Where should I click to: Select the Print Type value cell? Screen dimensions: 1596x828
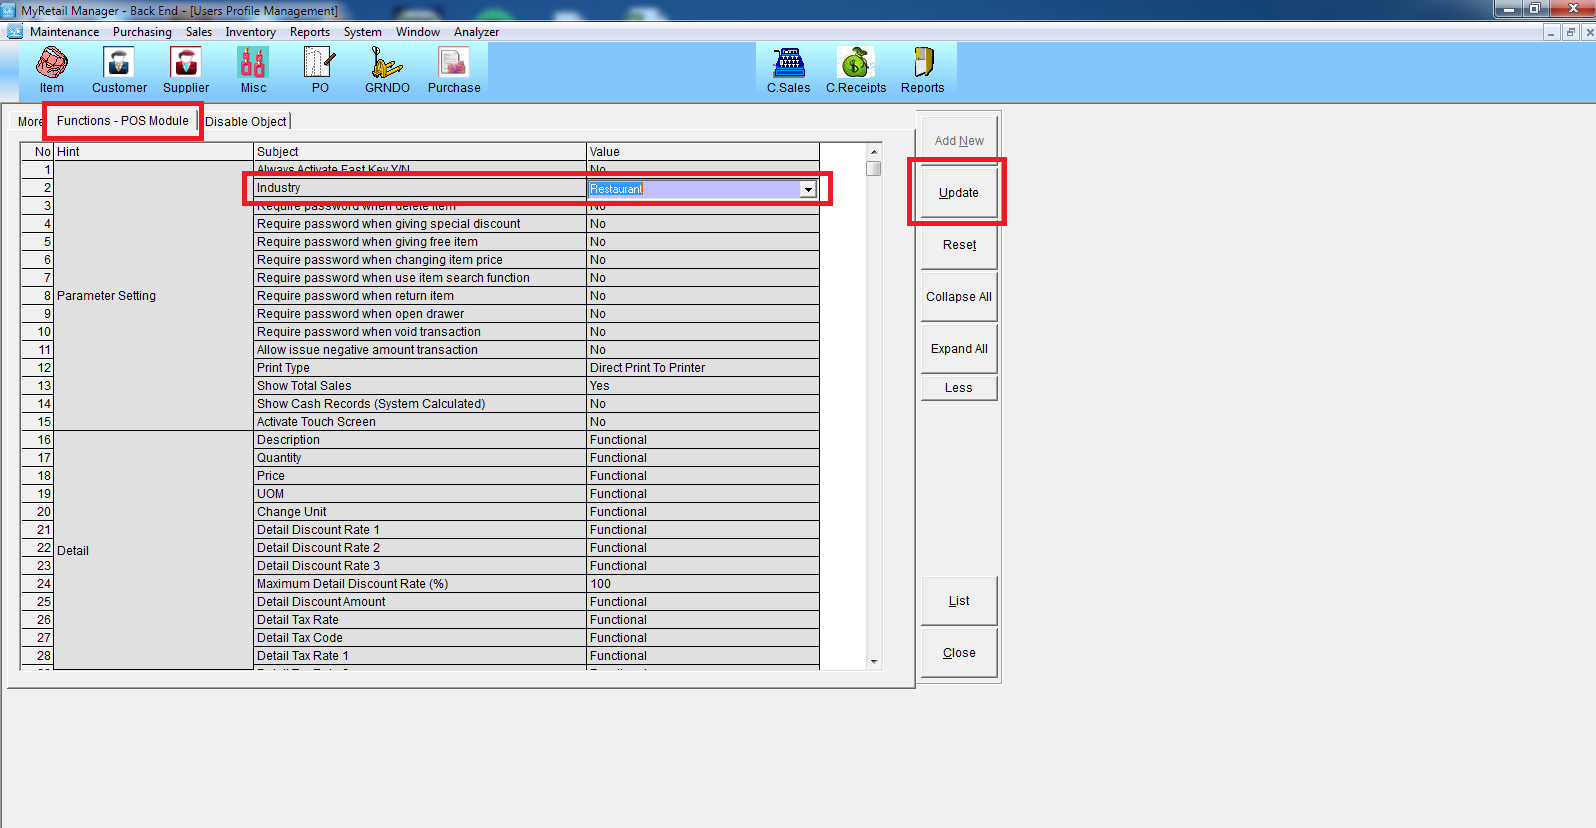click(x=702, y=368)
